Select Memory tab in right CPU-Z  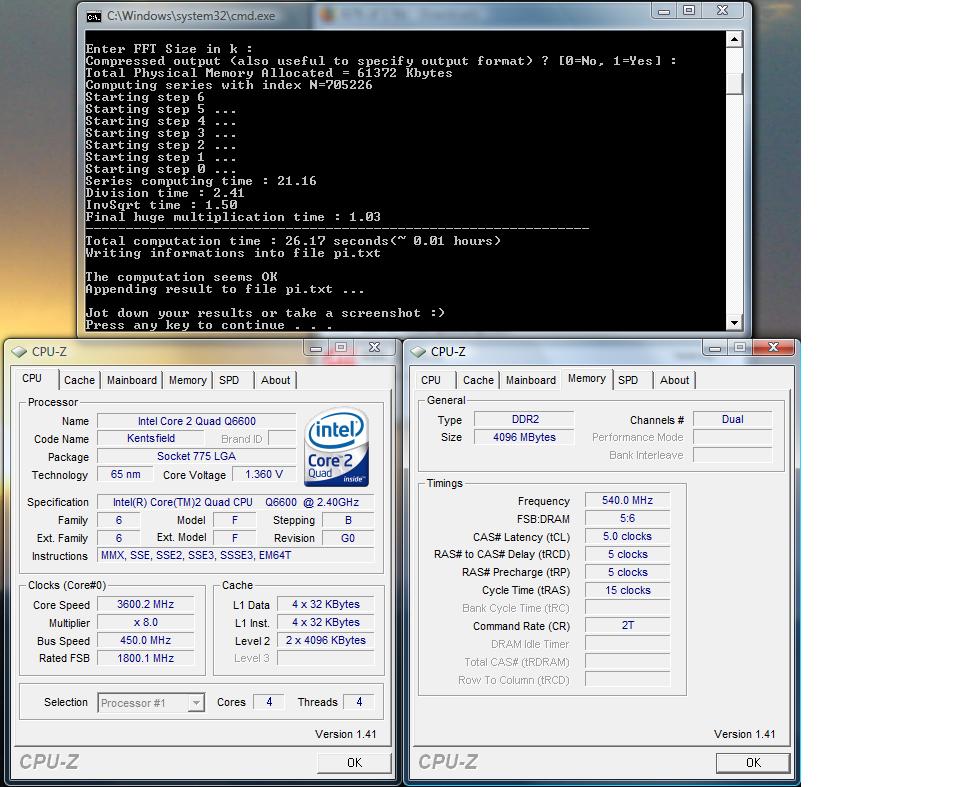coord(587,378)
